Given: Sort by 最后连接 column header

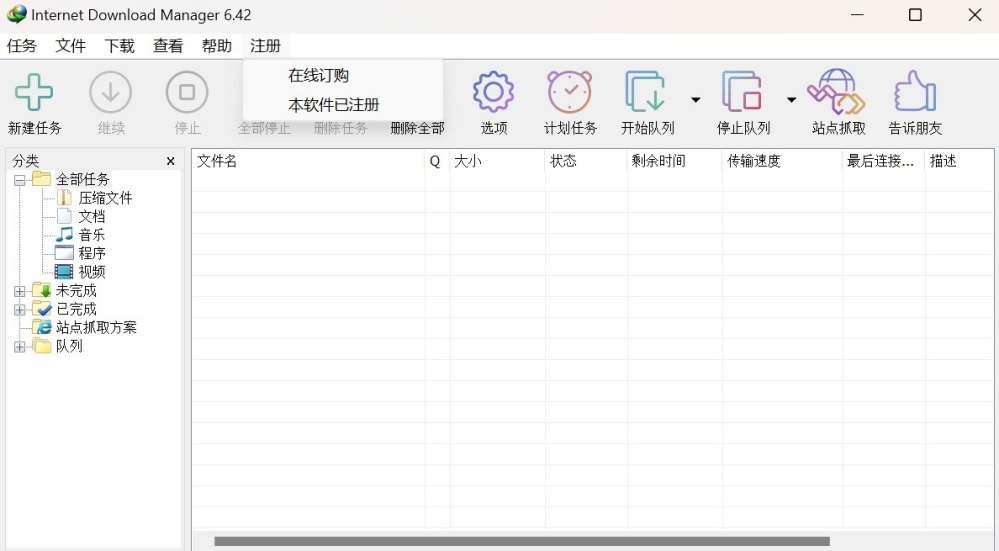Looking at the screenshot, I should [884, 161].
